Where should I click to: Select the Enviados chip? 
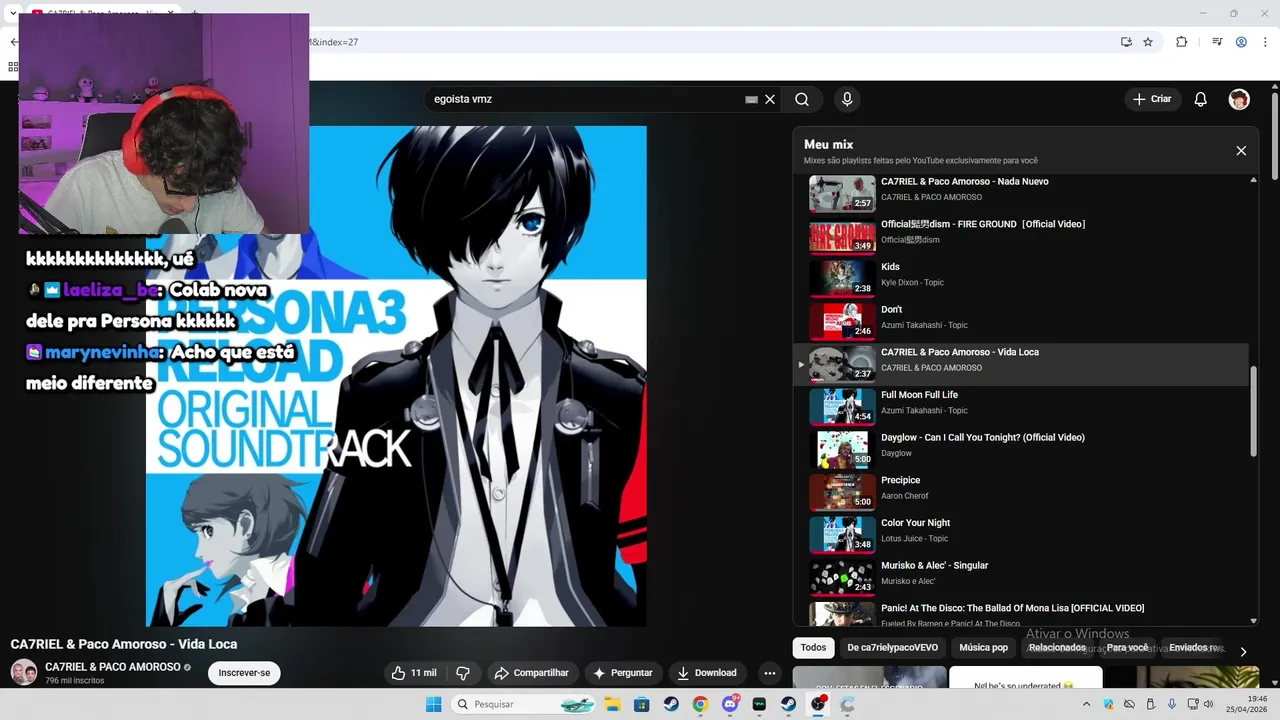coord(1192,648)
